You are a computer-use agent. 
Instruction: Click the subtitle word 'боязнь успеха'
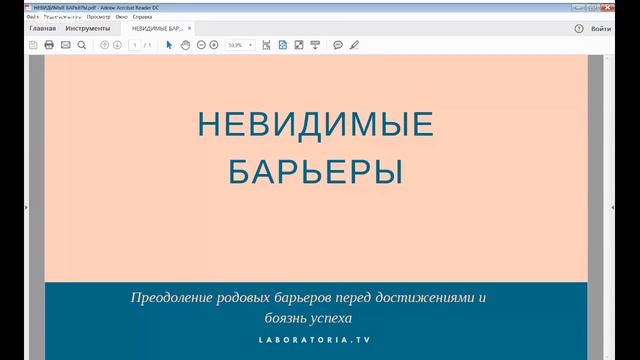tap(308, 318)
